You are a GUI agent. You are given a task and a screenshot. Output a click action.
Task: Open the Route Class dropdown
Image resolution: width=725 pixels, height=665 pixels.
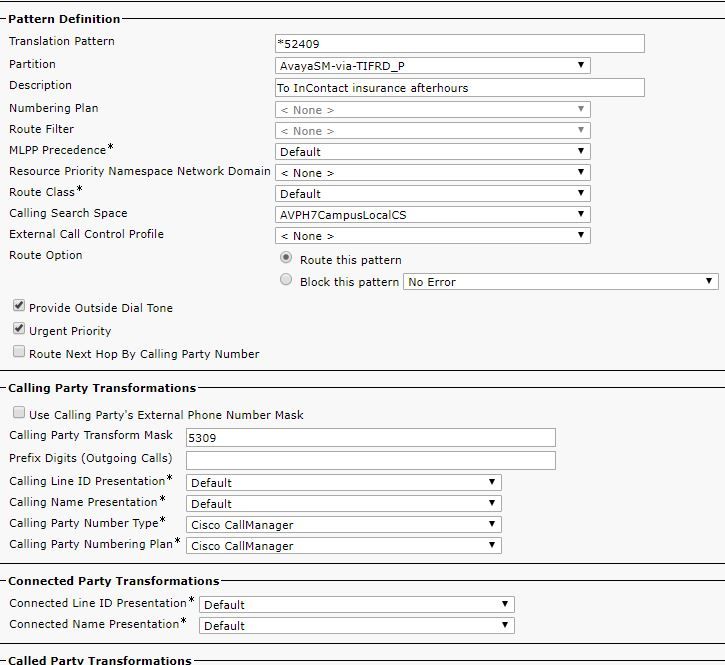[432, 193]
